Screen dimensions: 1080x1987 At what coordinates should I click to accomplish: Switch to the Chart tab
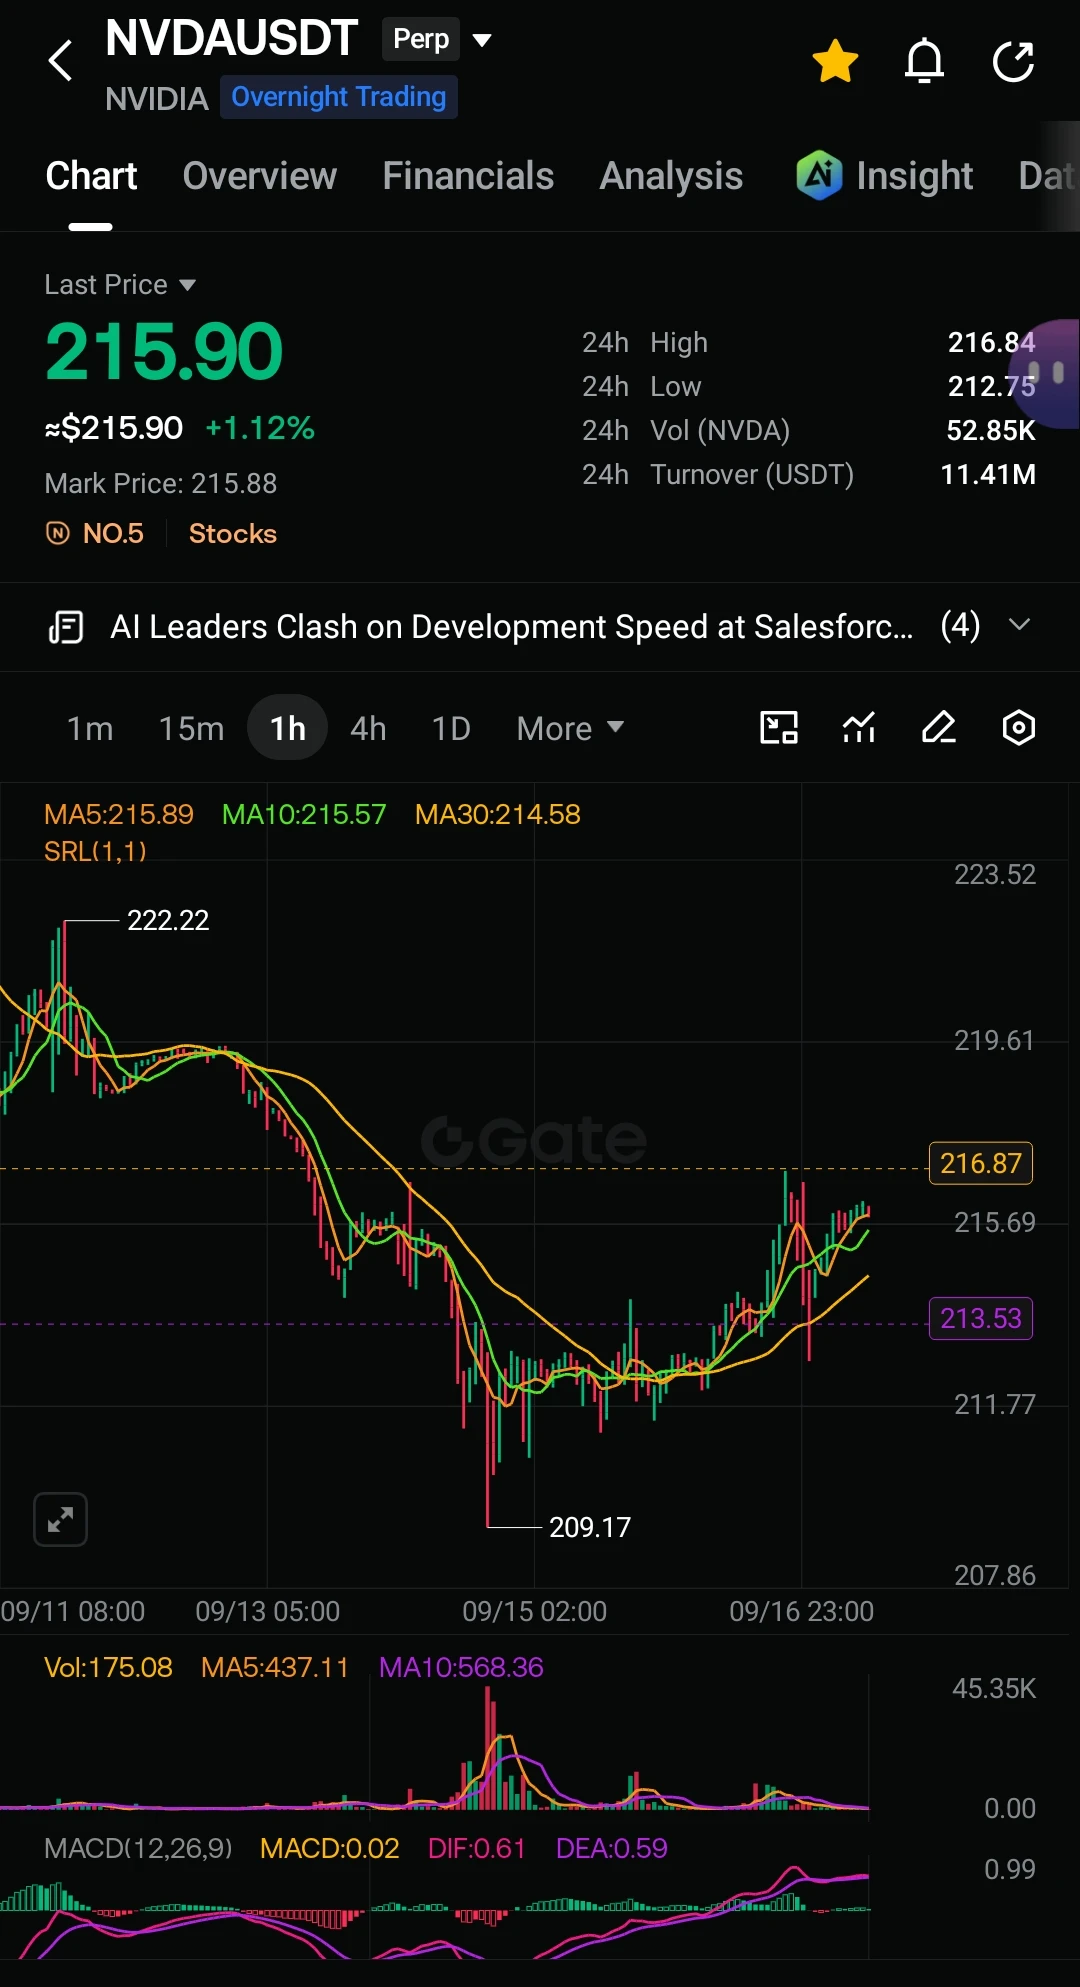(91, 176)
